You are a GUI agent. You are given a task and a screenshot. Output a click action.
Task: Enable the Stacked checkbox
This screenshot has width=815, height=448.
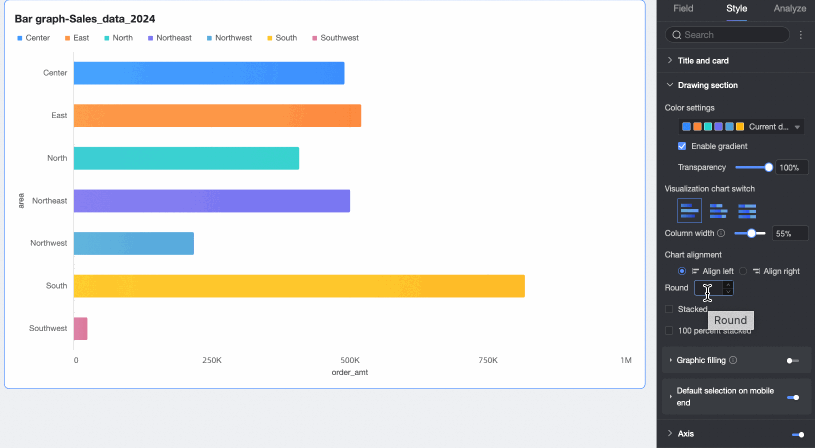pos(669,309)
